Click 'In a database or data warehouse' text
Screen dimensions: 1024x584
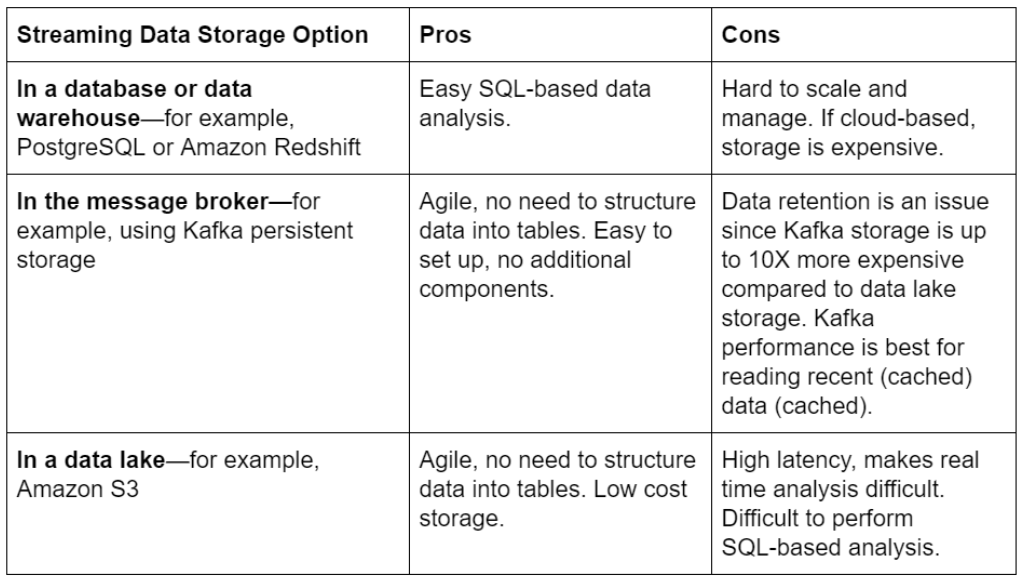134,103
